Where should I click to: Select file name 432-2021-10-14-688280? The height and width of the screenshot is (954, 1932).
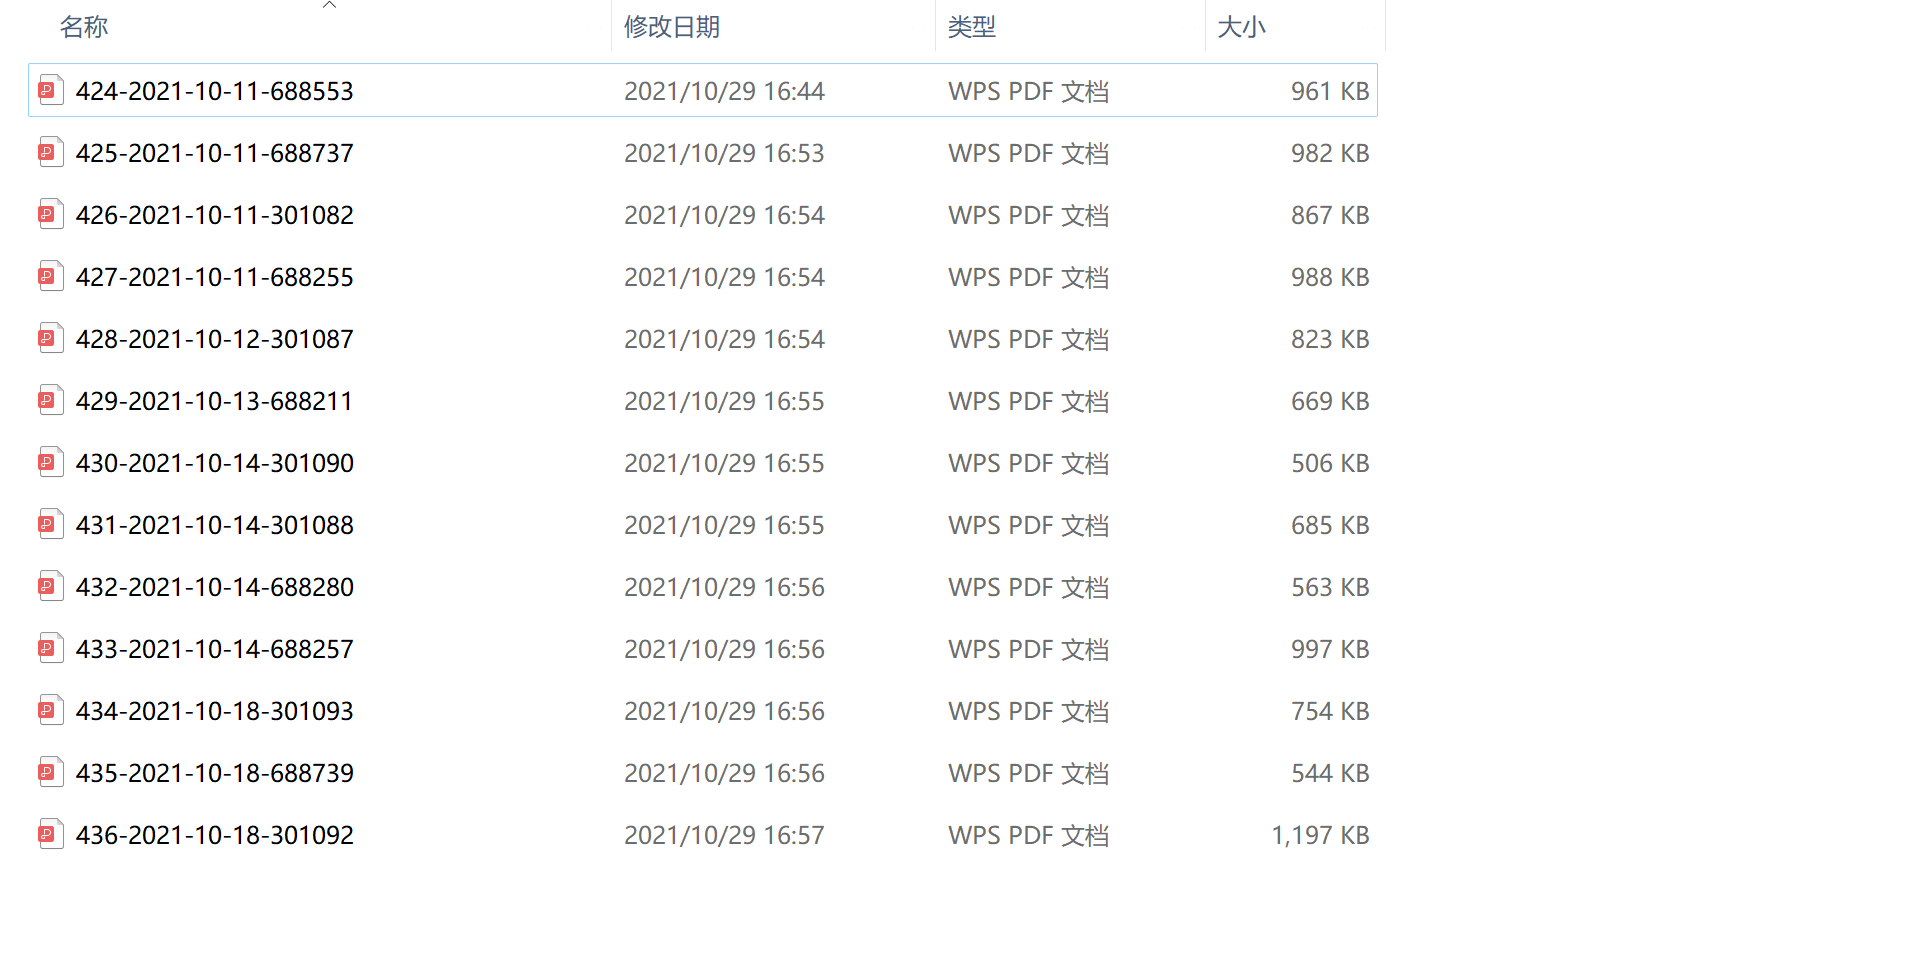click(x=215, y=587)
